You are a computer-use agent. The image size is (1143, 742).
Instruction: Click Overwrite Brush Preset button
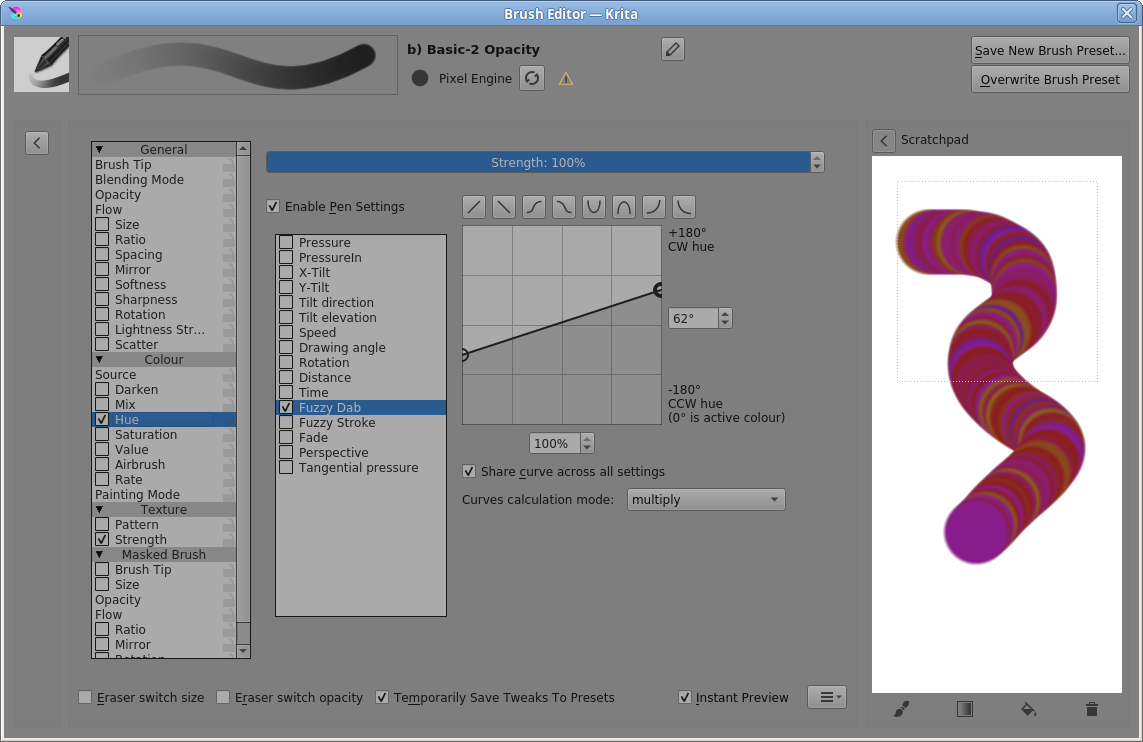click(x=1050, y=79)
